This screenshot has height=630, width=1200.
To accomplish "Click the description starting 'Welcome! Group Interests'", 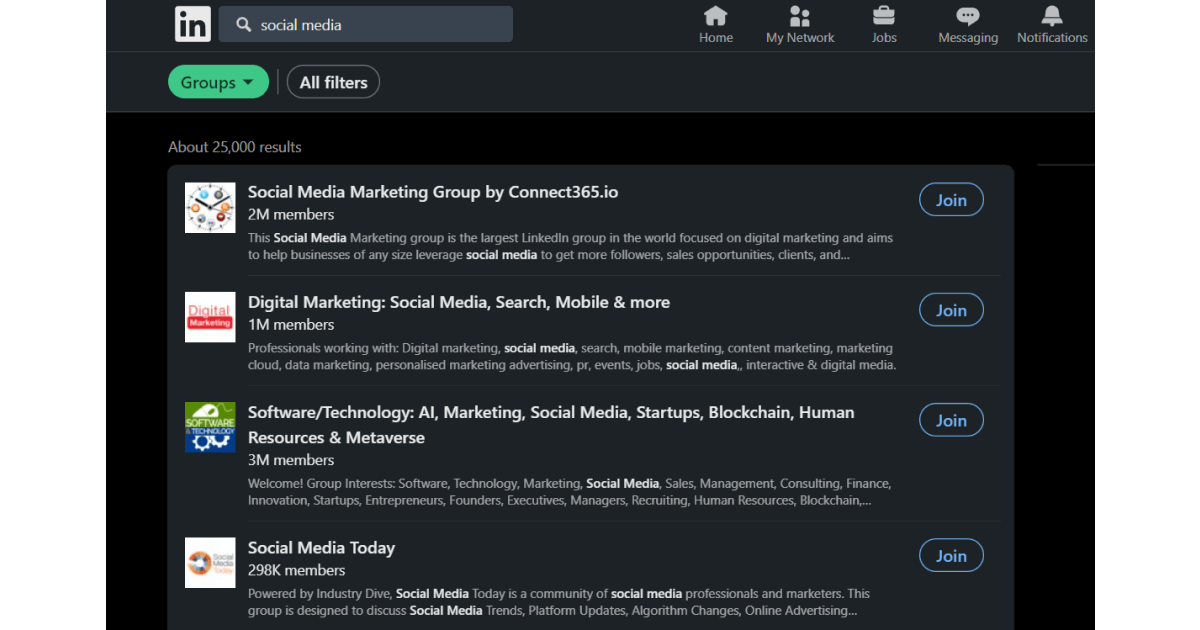I will [569, 491].
